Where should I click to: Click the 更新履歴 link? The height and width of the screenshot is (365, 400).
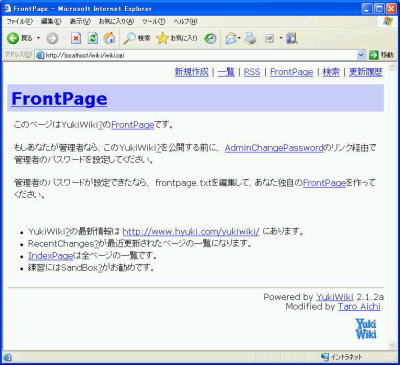pyautogui.click(x=366, y=72)
